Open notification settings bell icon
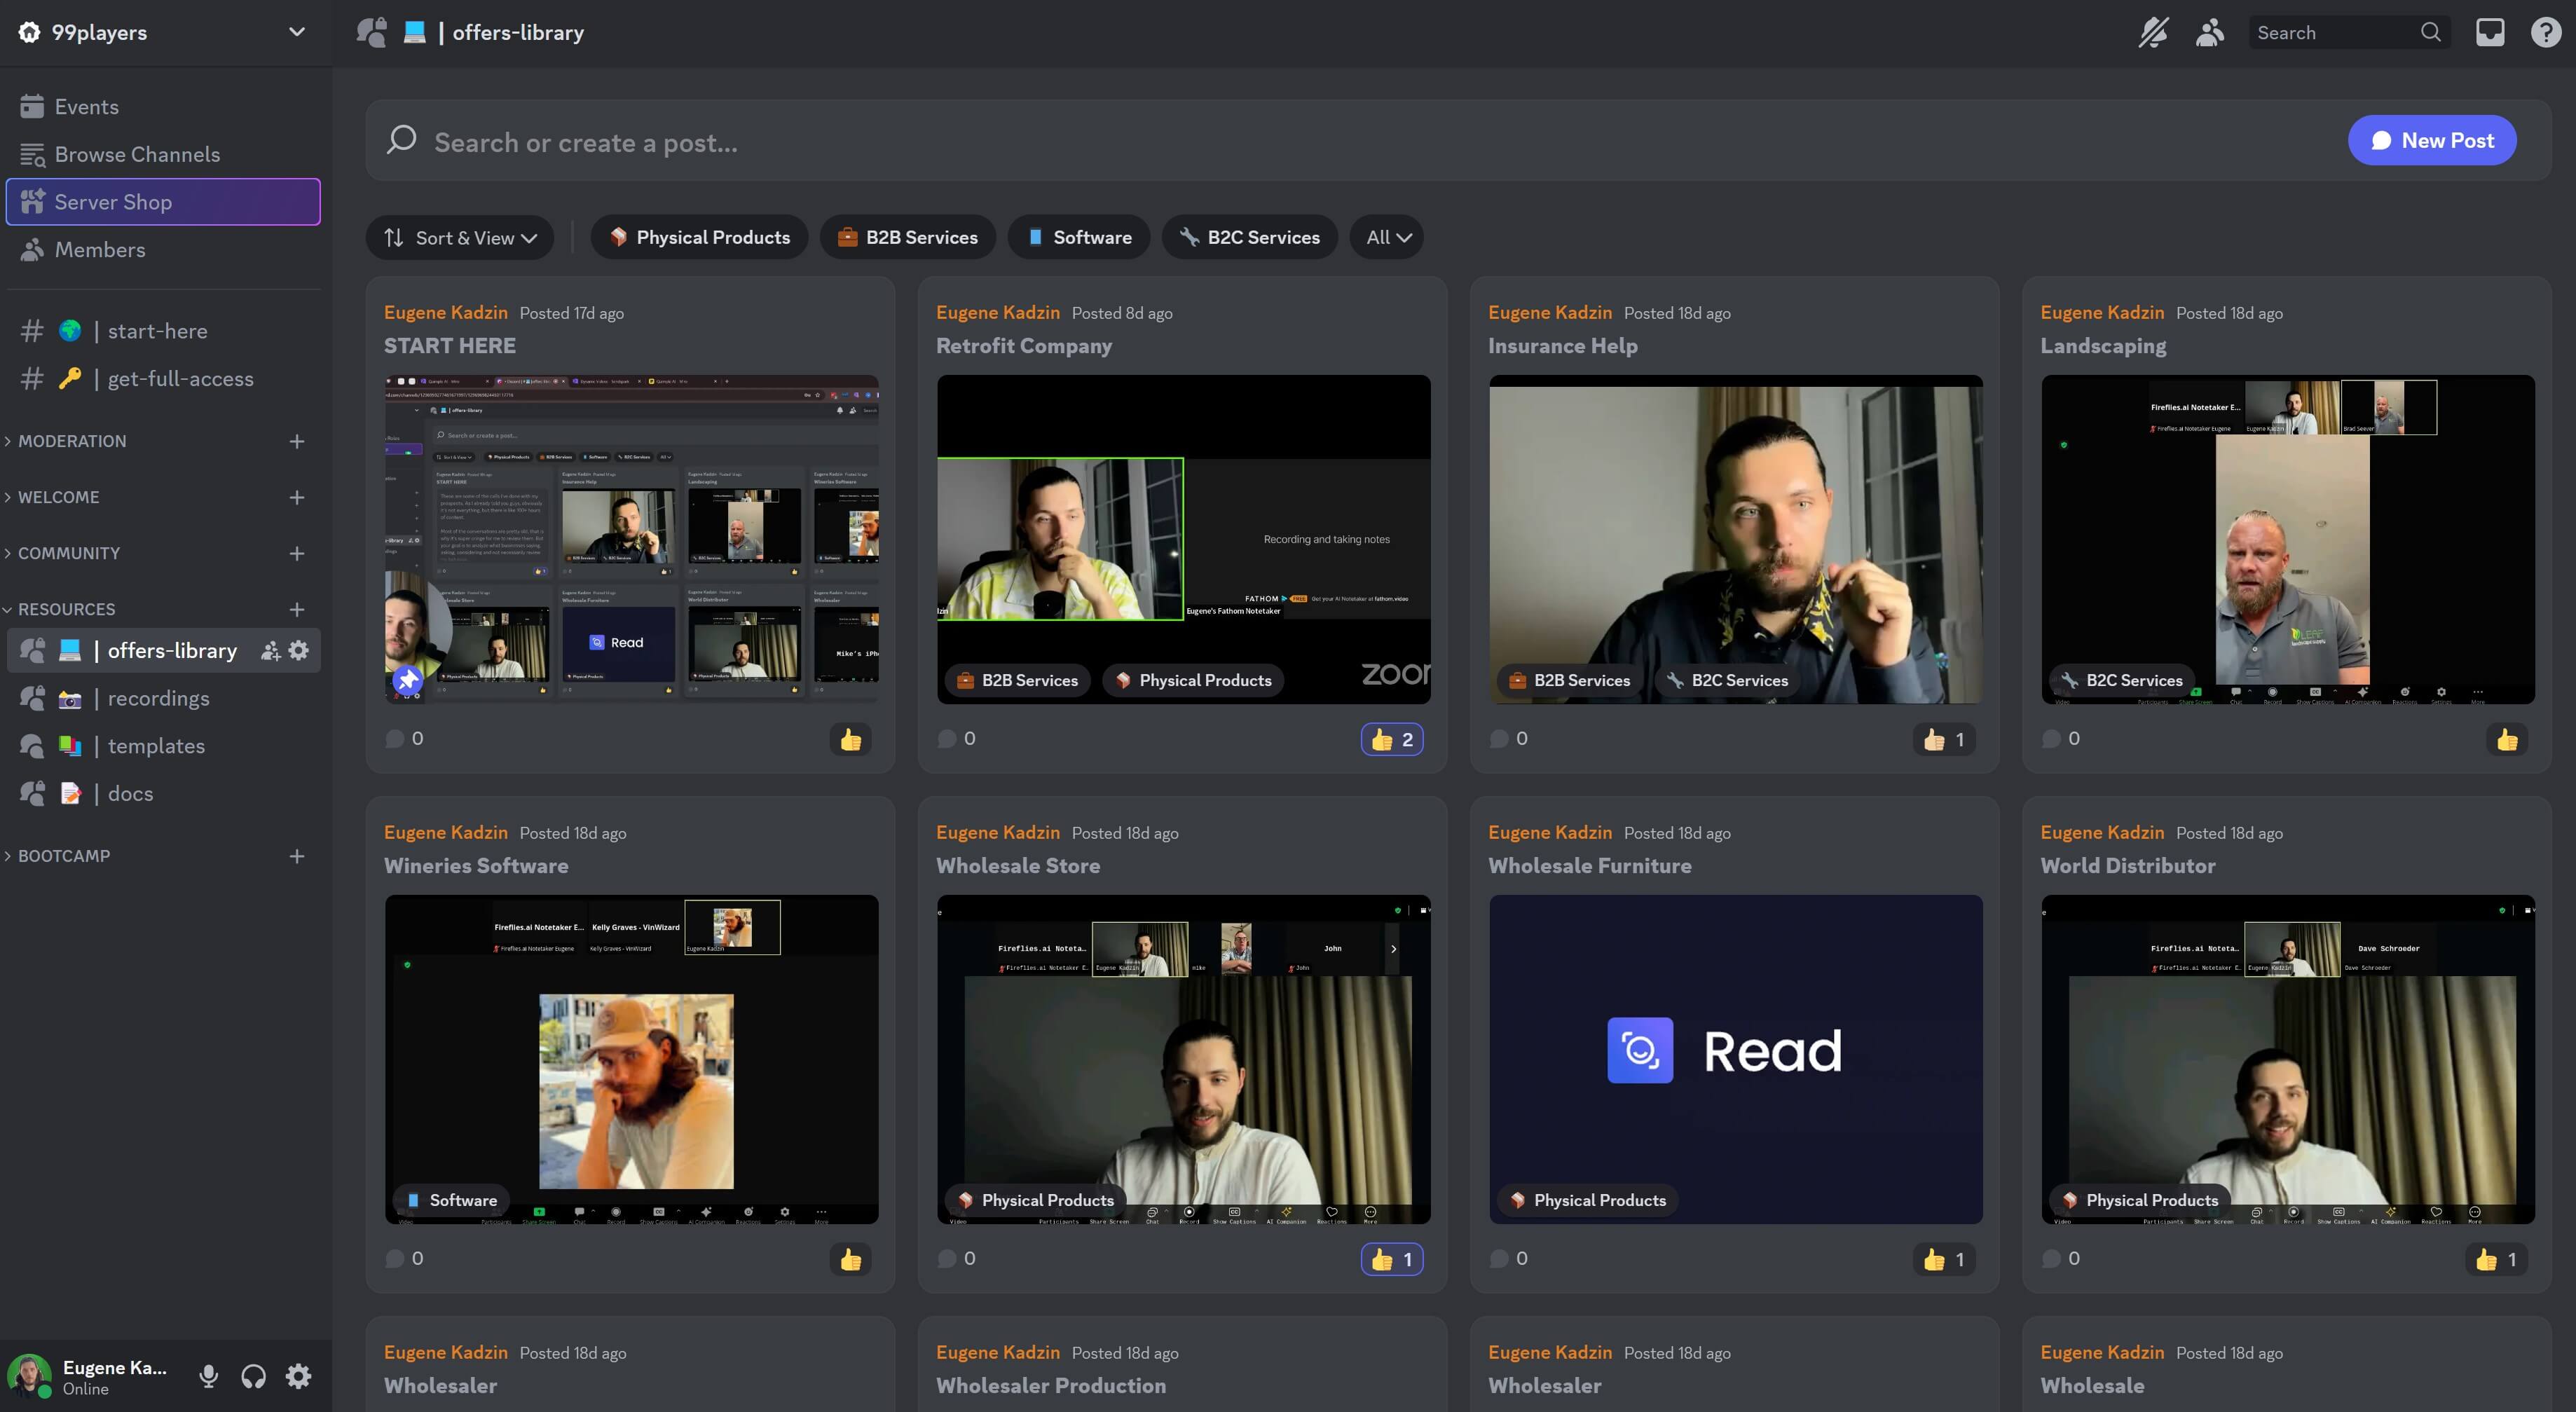This screenshot has height=1412, width=2576. pos(2153,32)
